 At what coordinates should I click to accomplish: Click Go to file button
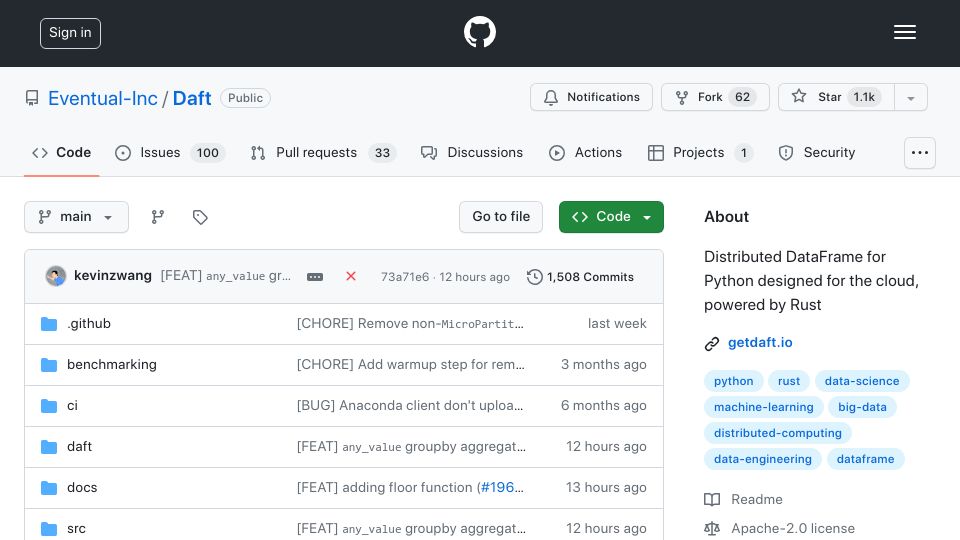[x=501, y=217]
